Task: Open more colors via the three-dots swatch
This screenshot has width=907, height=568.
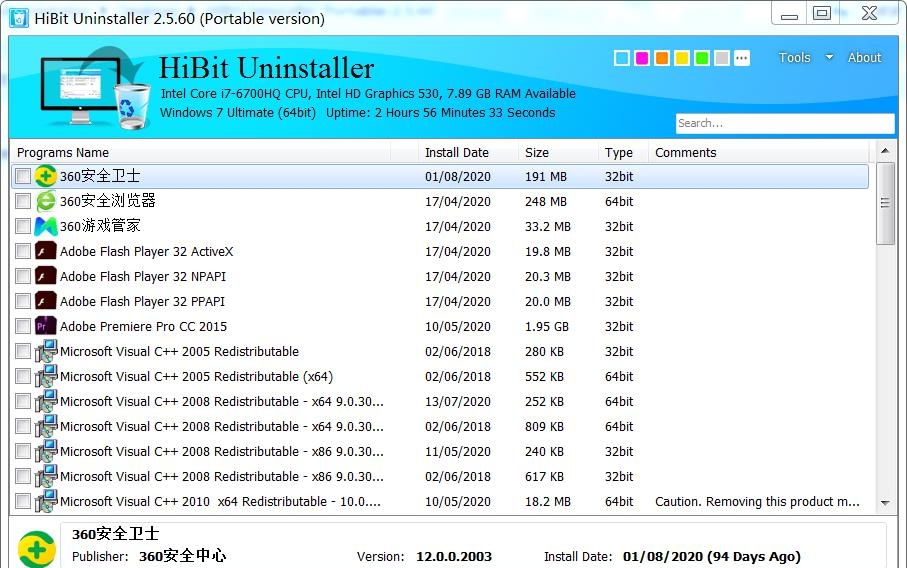Action: [742, 58]
